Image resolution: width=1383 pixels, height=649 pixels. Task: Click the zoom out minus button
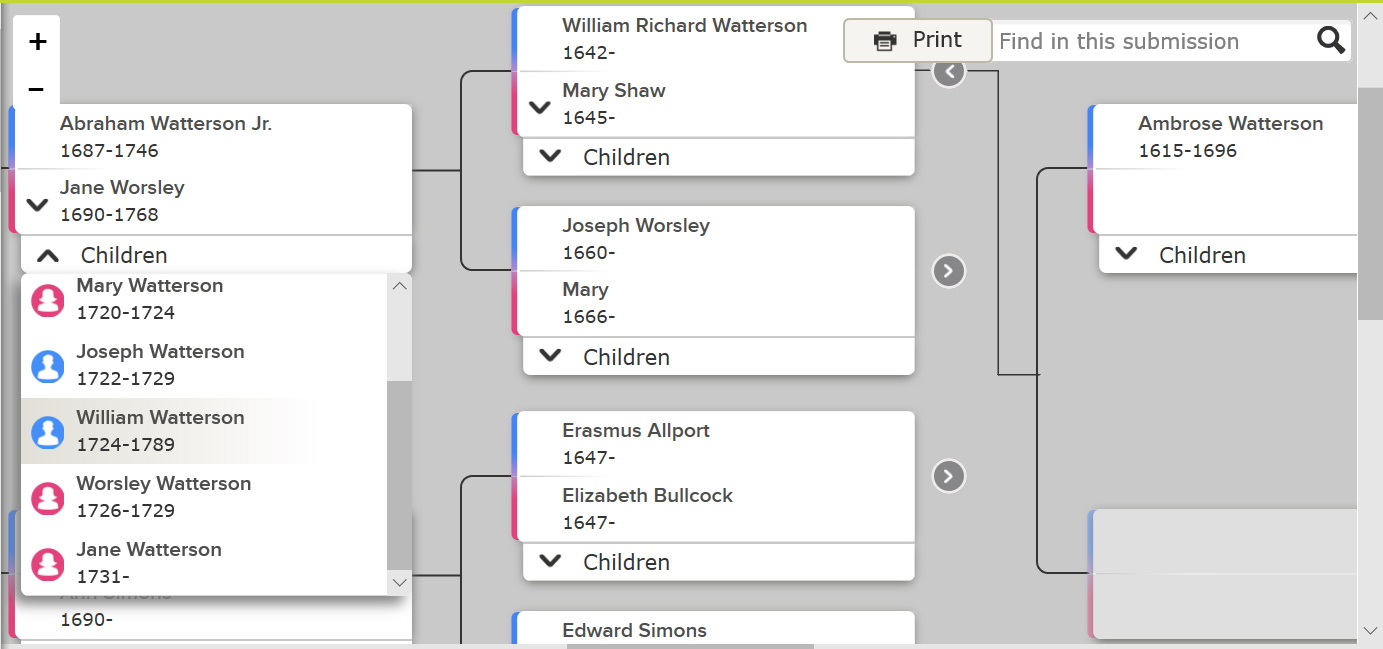[x=37, y=90]
